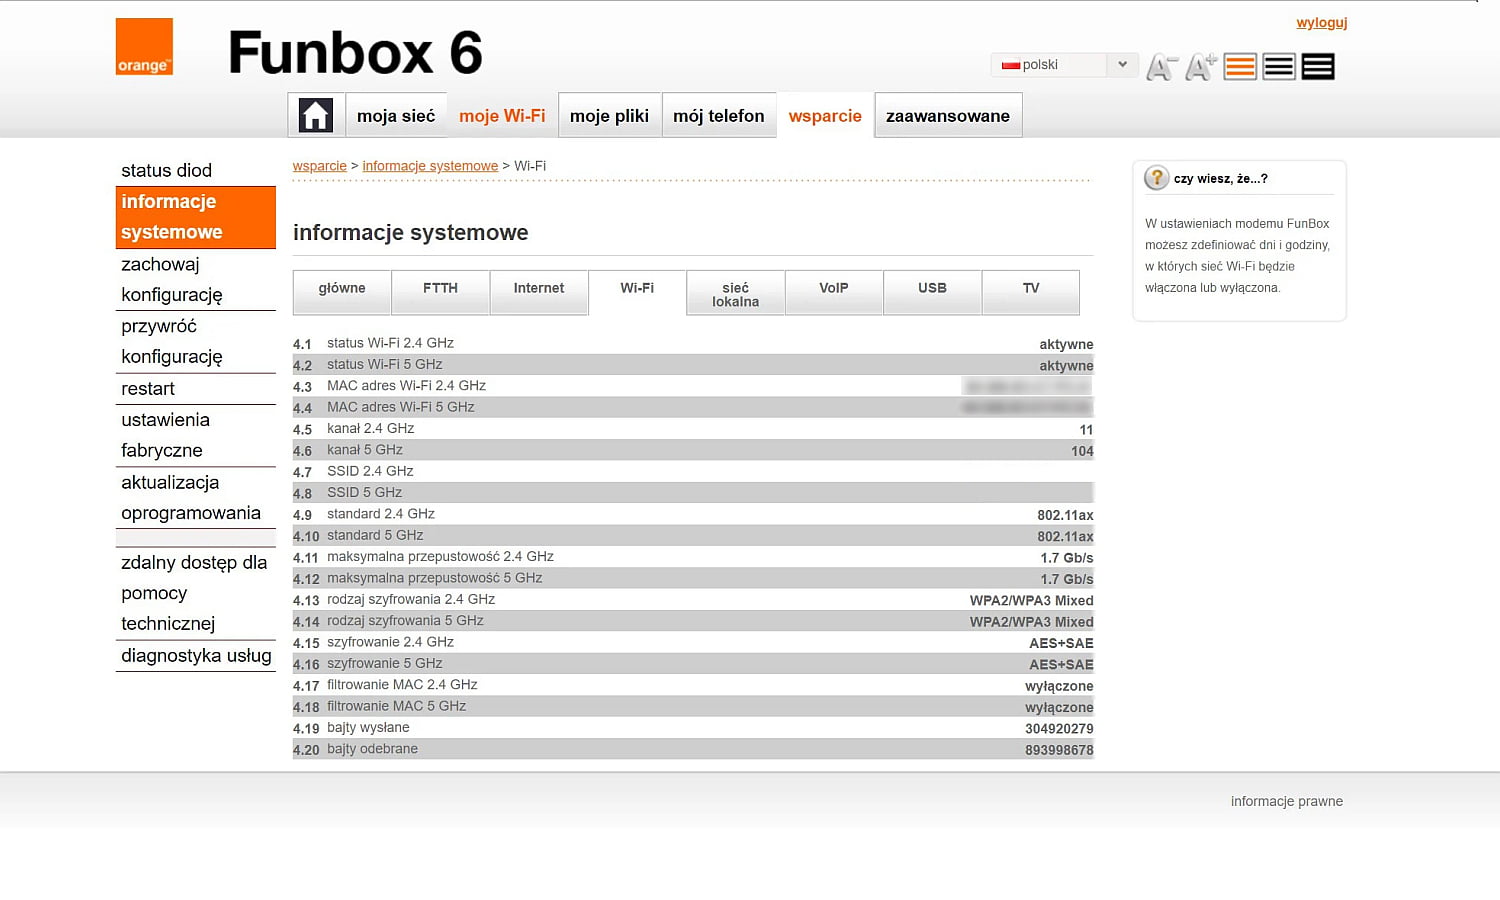Image resolution: width=1500 pixels, height=900 pixels.
Task: Click the question mark help icon
Action: tap(1157, 177)
